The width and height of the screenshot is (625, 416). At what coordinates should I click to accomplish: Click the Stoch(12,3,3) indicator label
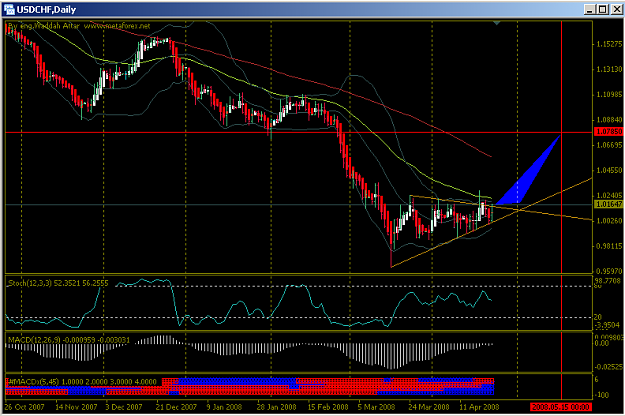58,283
